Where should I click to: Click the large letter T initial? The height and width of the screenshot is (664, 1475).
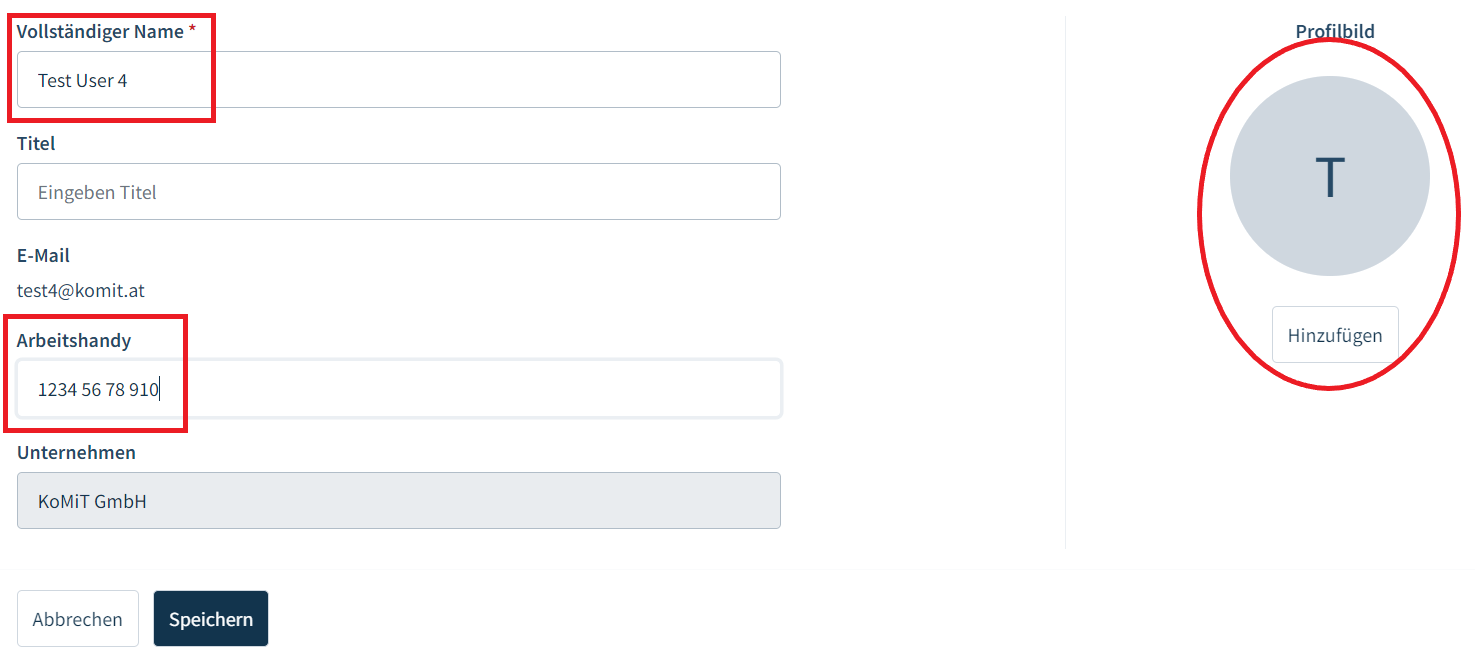(x=1329, y=177)
